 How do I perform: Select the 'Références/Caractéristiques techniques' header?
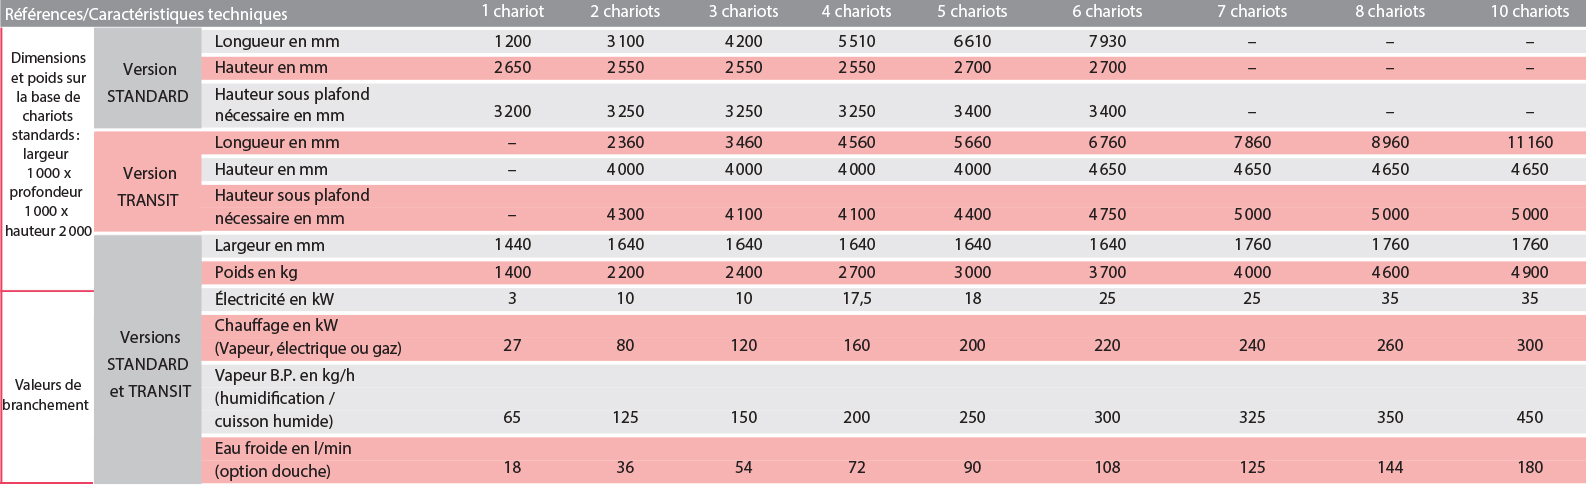click(x=146, y=13)
